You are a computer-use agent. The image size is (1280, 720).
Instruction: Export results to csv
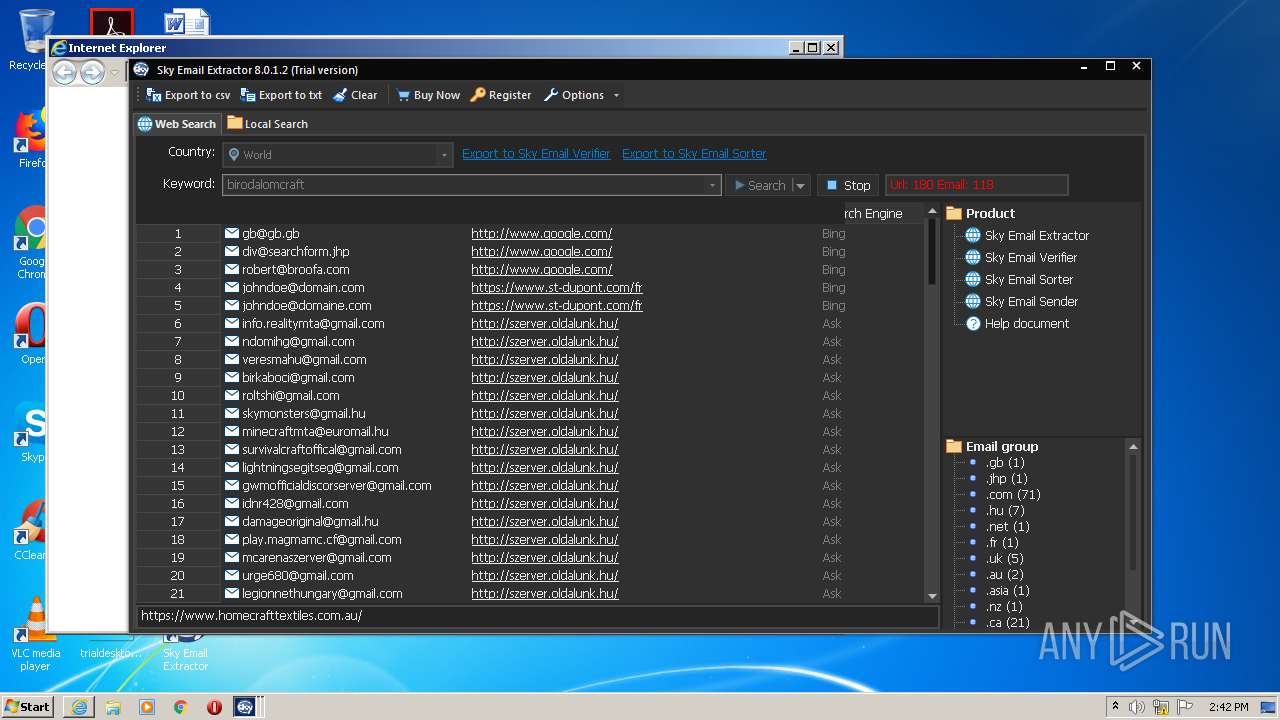click(188, 95)
